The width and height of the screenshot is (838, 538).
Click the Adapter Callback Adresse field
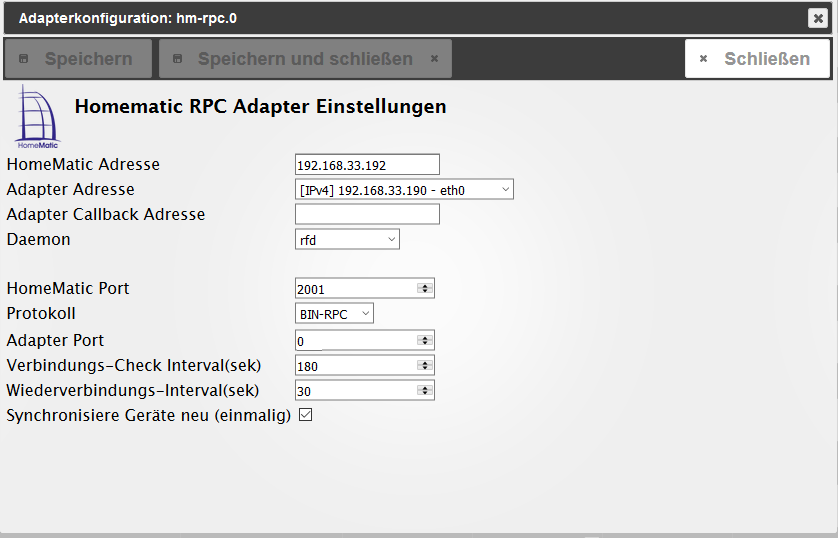[367, 214]
